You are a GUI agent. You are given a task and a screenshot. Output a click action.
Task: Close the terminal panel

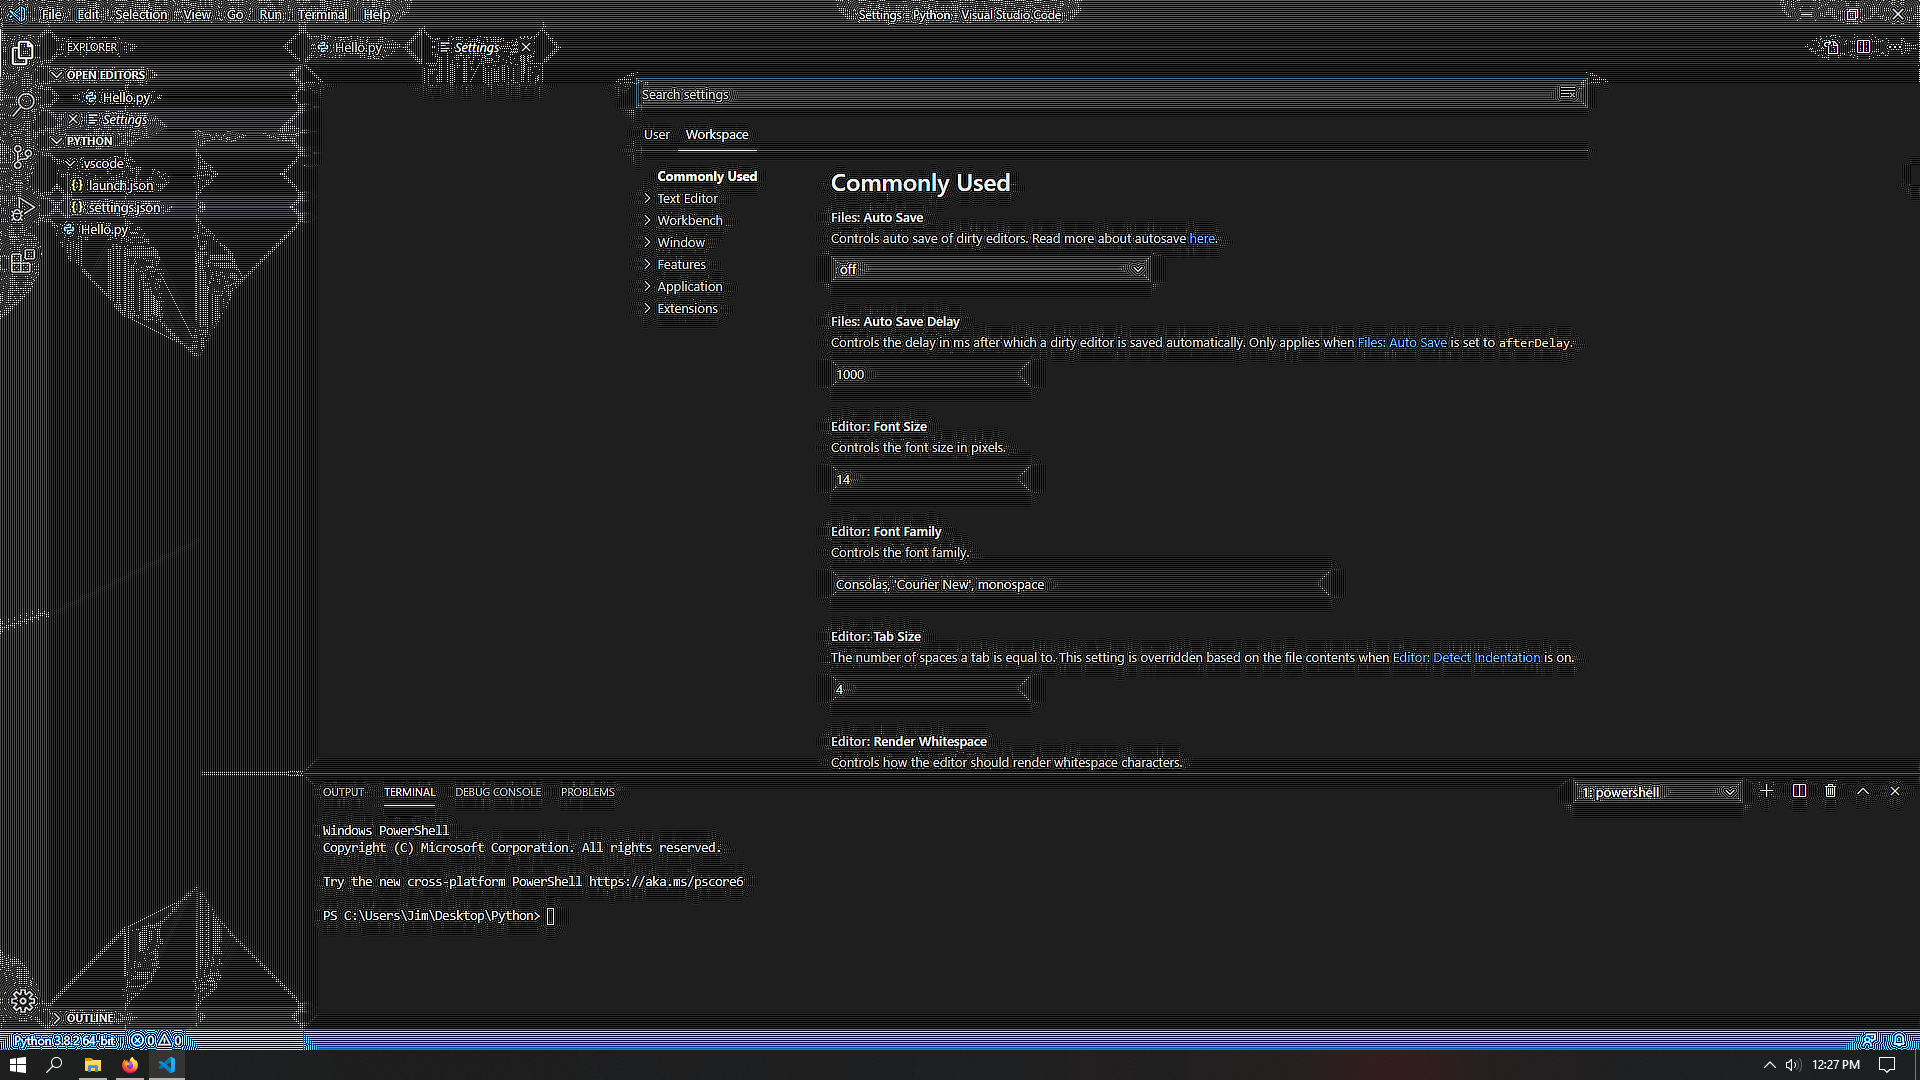point(1895,791)
